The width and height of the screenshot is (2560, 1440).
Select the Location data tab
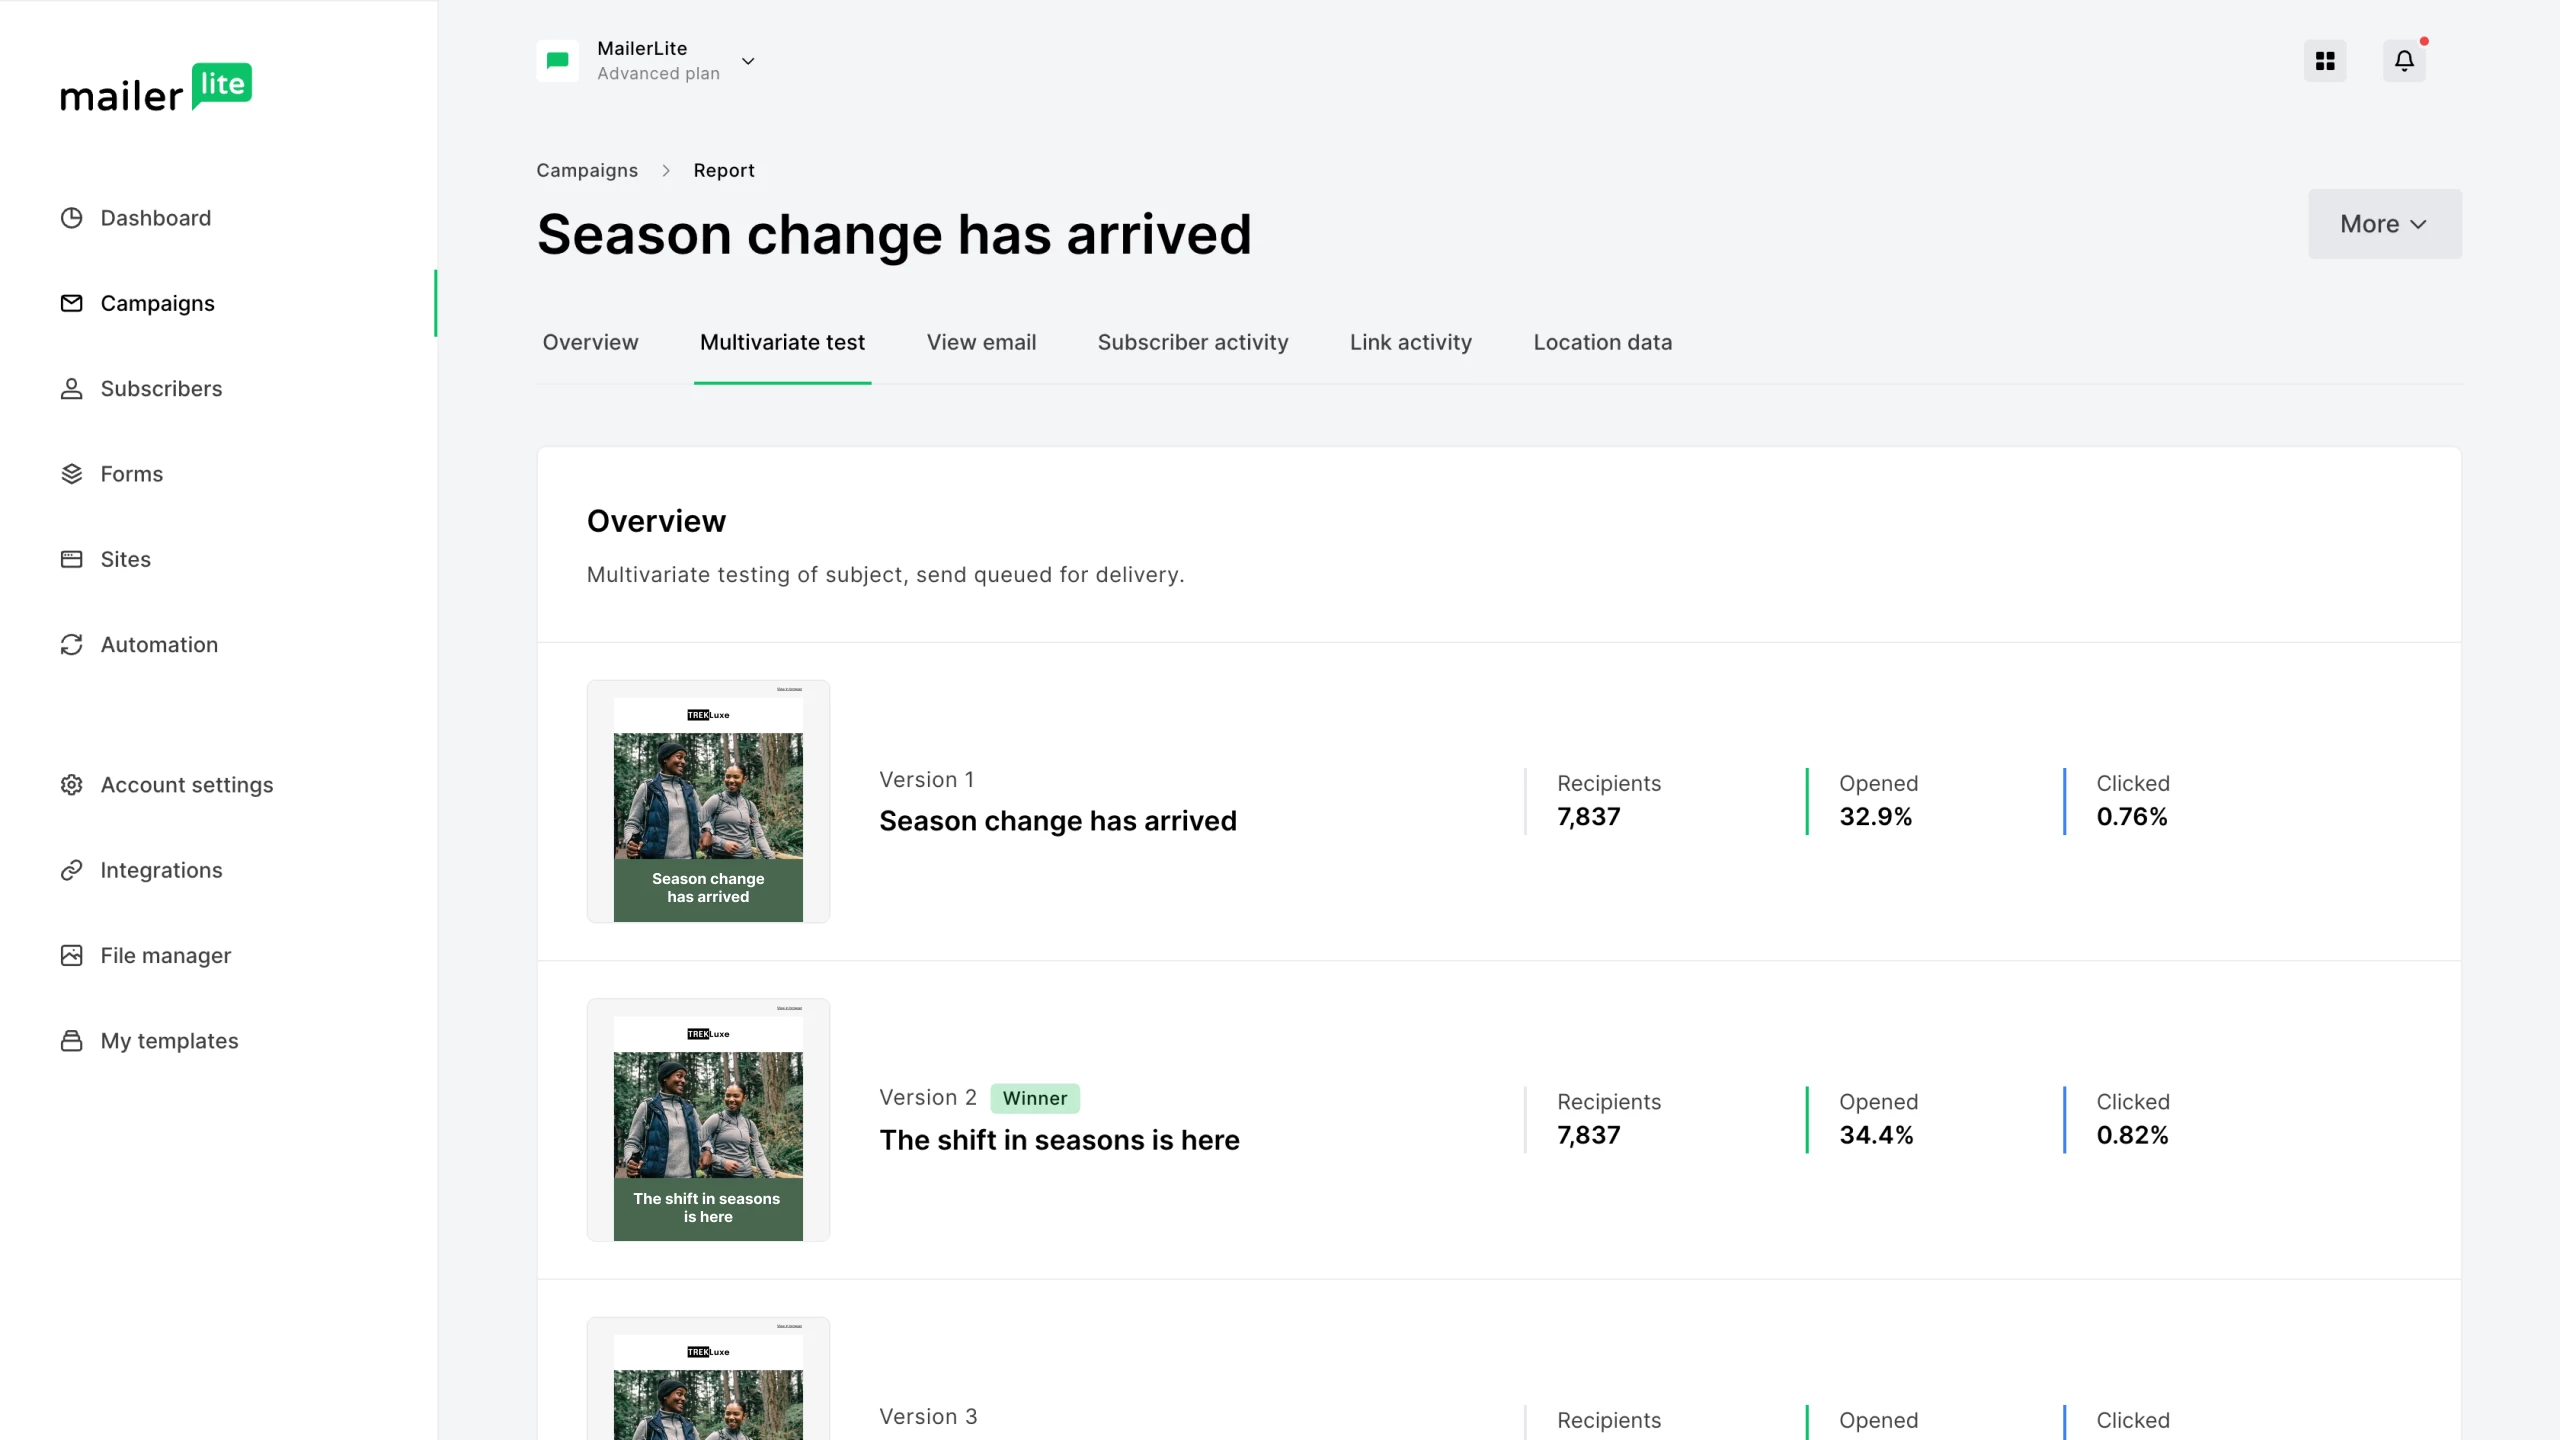[x=1602, y=342]
